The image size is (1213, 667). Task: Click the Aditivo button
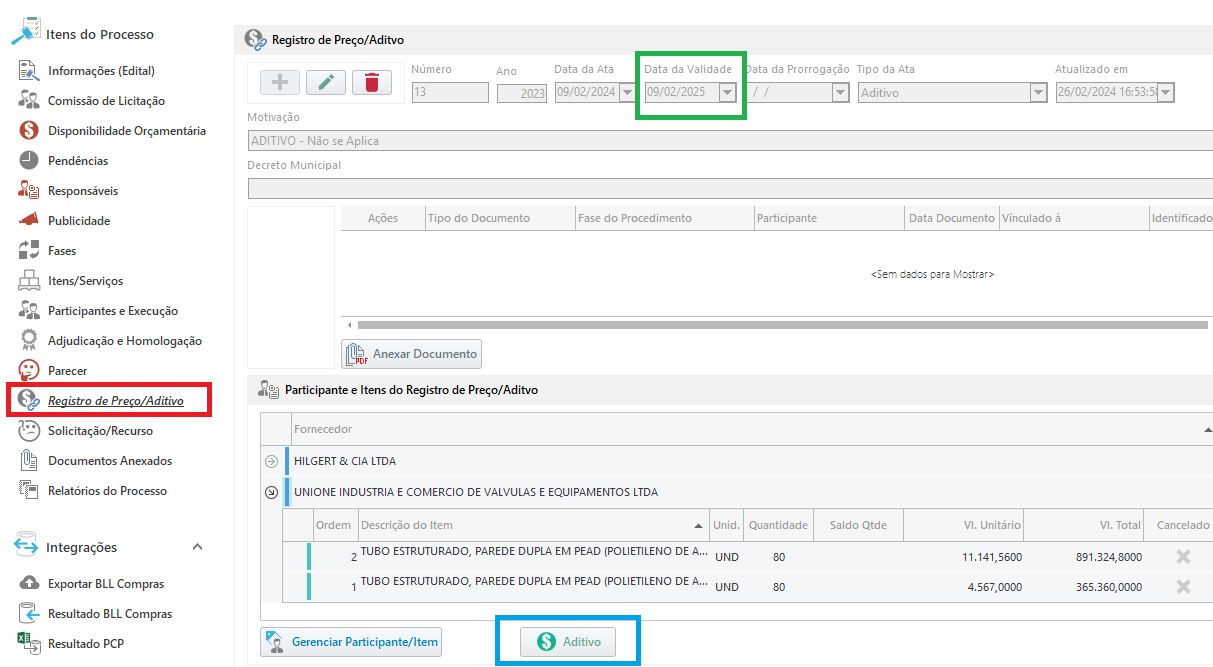click(x=568, y=642)
